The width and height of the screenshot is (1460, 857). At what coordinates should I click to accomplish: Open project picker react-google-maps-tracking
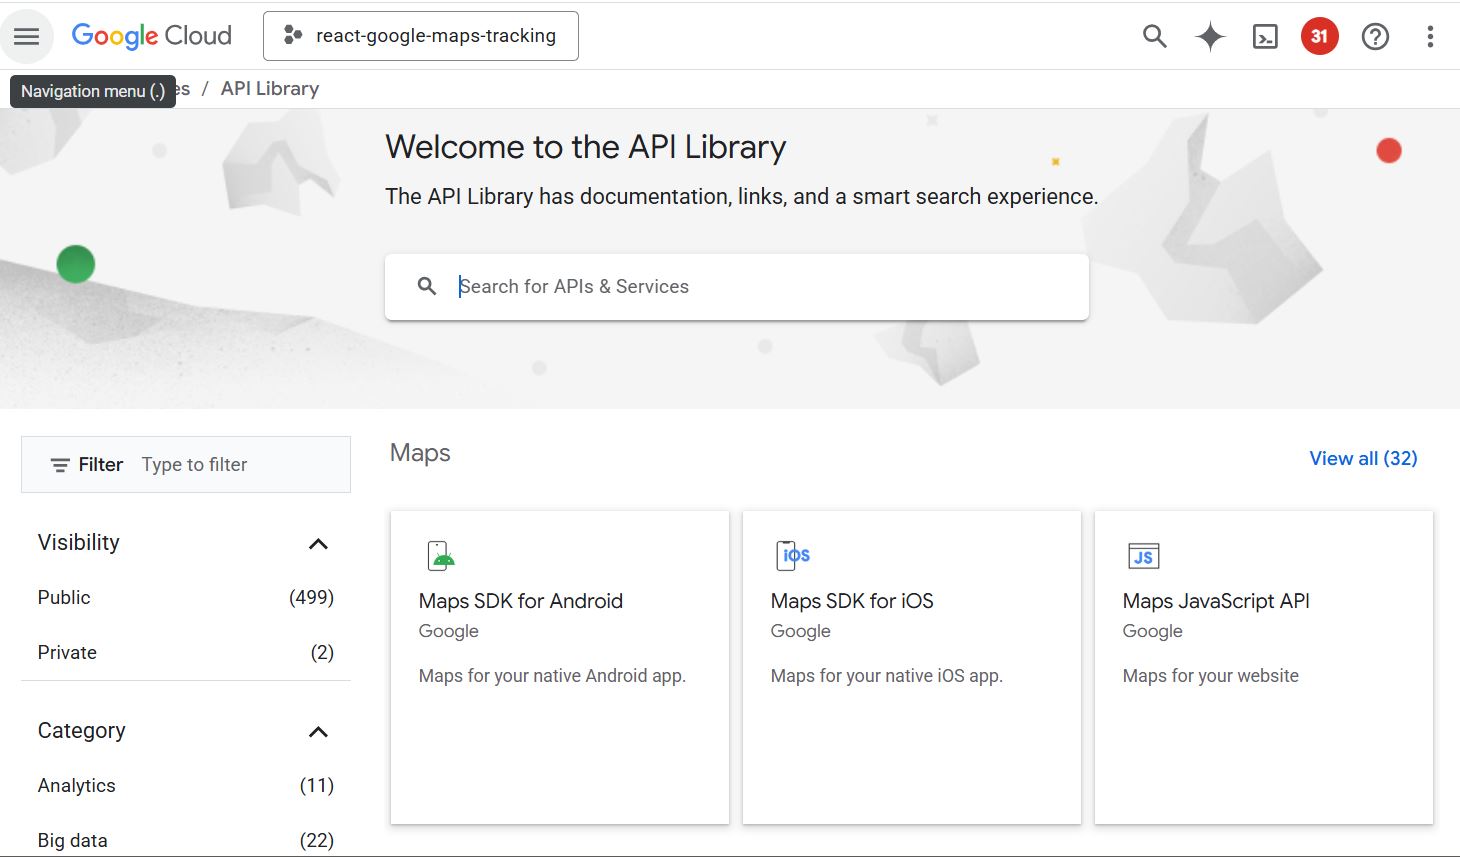[421, 36]
